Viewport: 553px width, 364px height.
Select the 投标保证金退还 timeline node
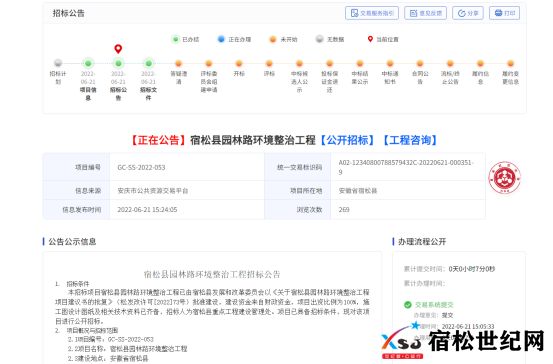329,63
